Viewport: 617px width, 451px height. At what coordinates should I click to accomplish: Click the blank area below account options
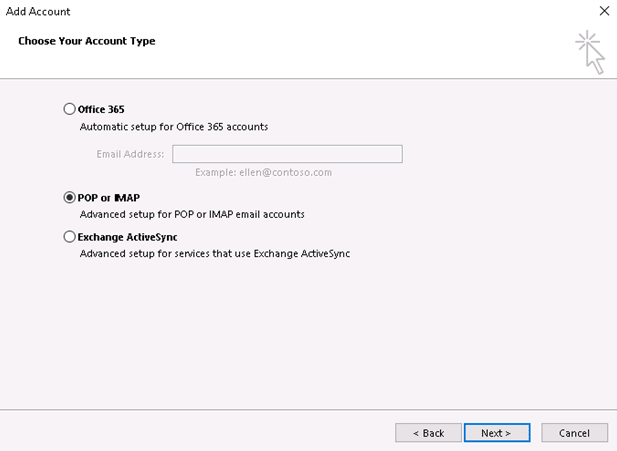tap(308, 335)
